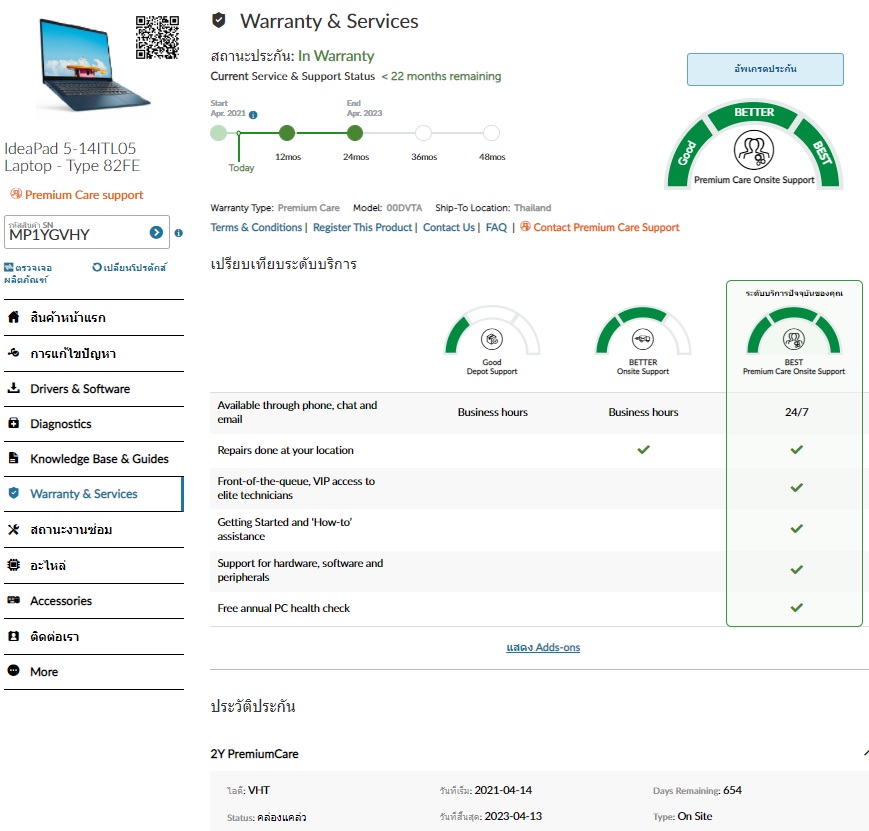This screenshot has width=869, height=831.
Task: Click the info icon next to Apr. 2021
Action: pyautogui.click(x=253, y=115)
